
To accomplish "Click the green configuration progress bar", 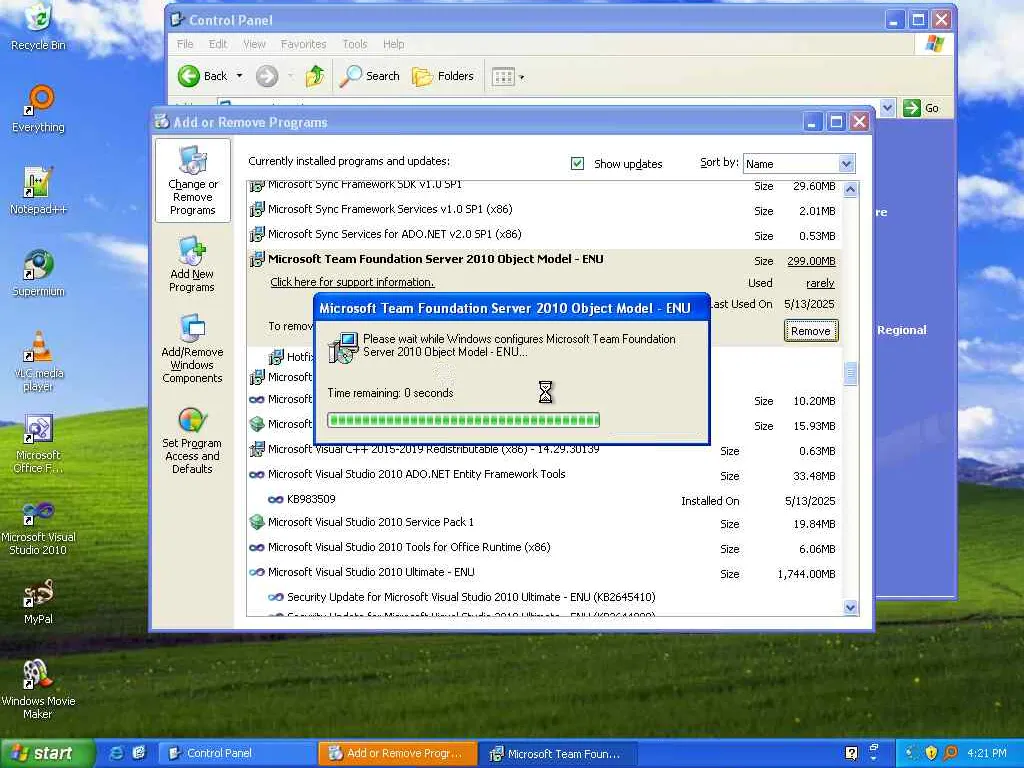I will [x=463, y=420].
